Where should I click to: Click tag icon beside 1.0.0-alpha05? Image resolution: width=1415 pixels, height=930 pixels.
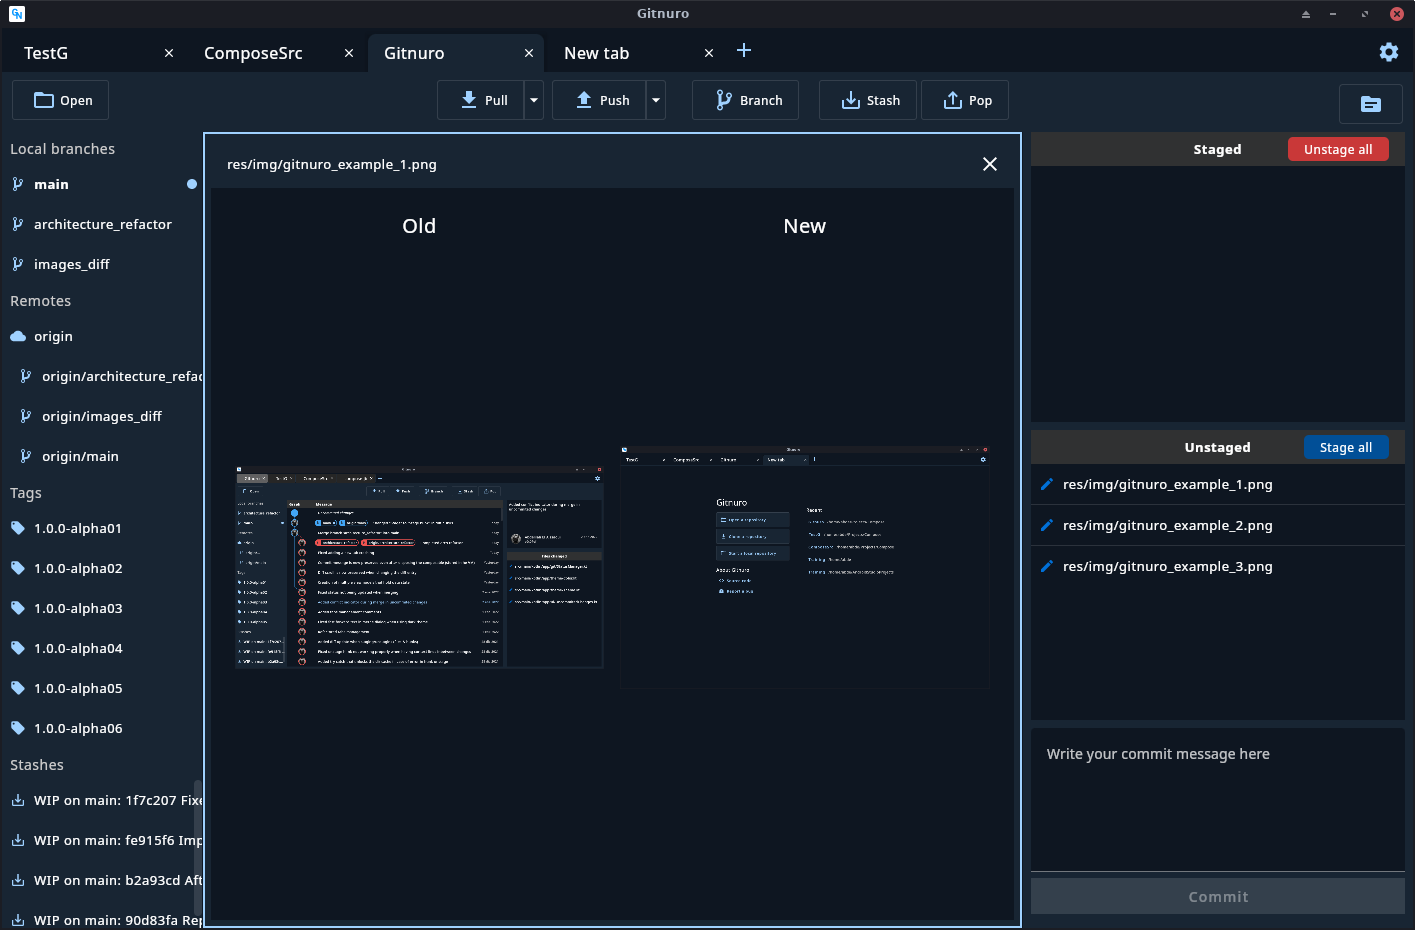click(17, 688)
